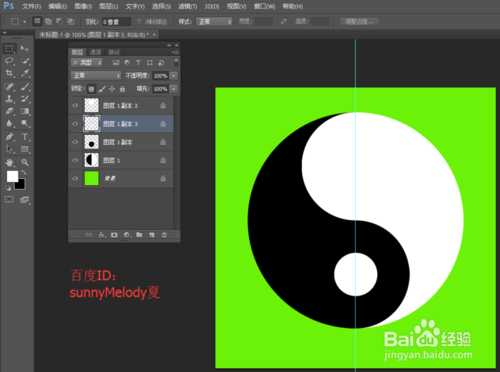Select the Rectangular Marquee tool
The width and height of the screenshot is (500, 372).
(10, 49)
